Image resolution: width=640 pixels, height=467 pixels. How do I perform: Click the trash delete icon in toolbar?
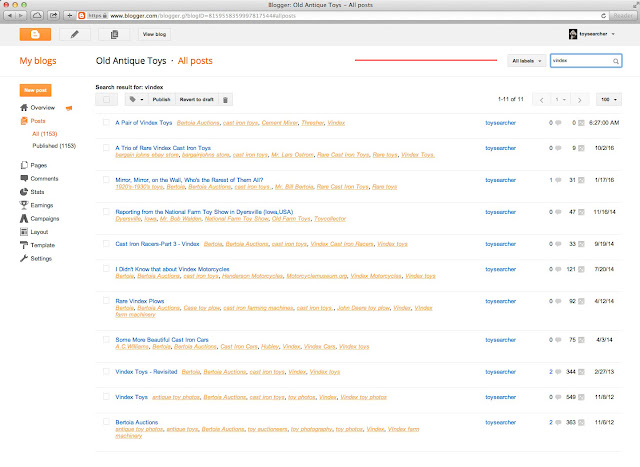[225, 100]
